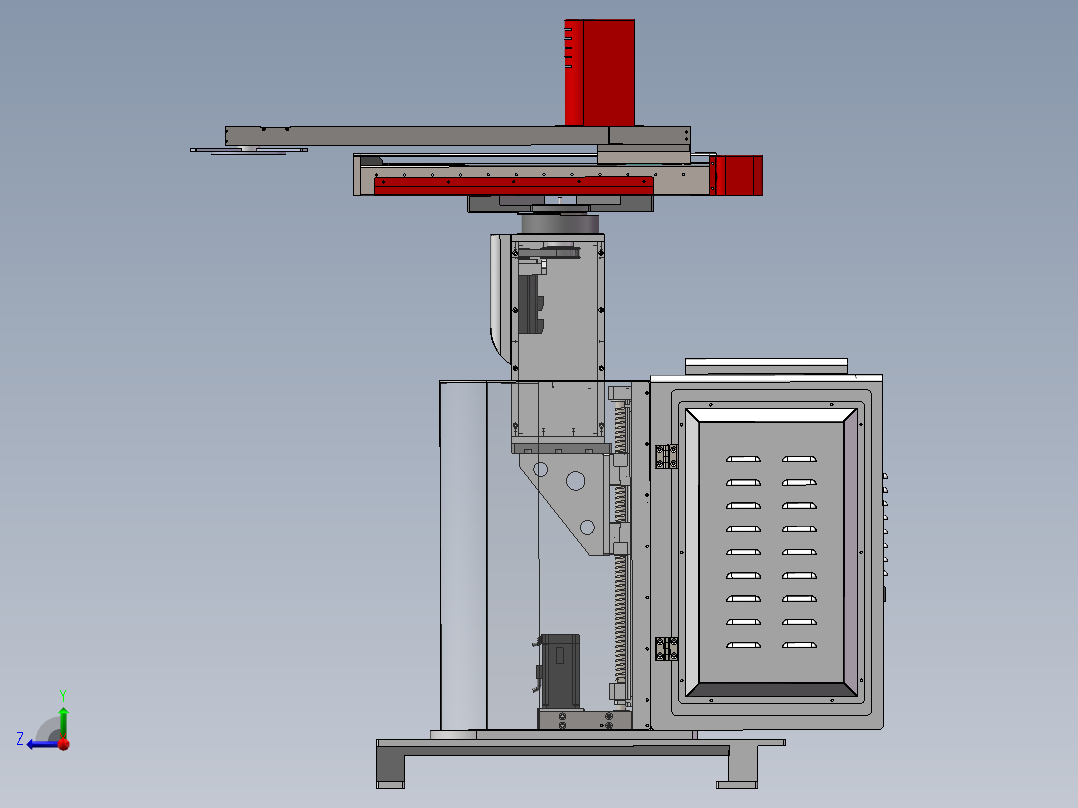Select the louvered cabinet door panel
The height and width of the screenshot is (808, 1078).
tap(771, 552)
